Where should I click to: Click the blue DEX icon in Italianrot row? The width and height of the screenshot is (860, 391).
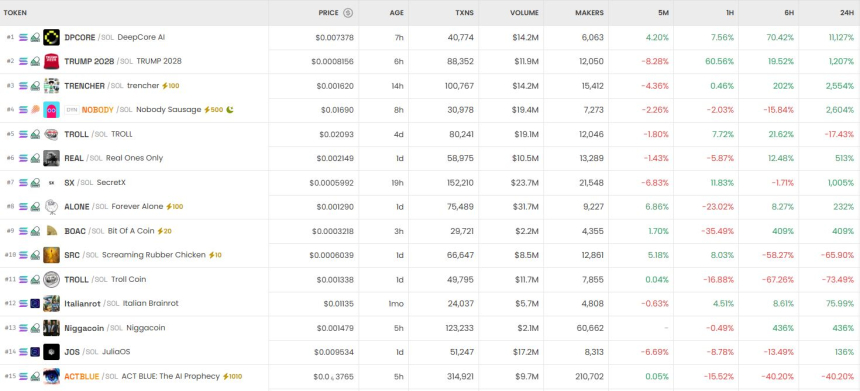click(x=35, y=303)
